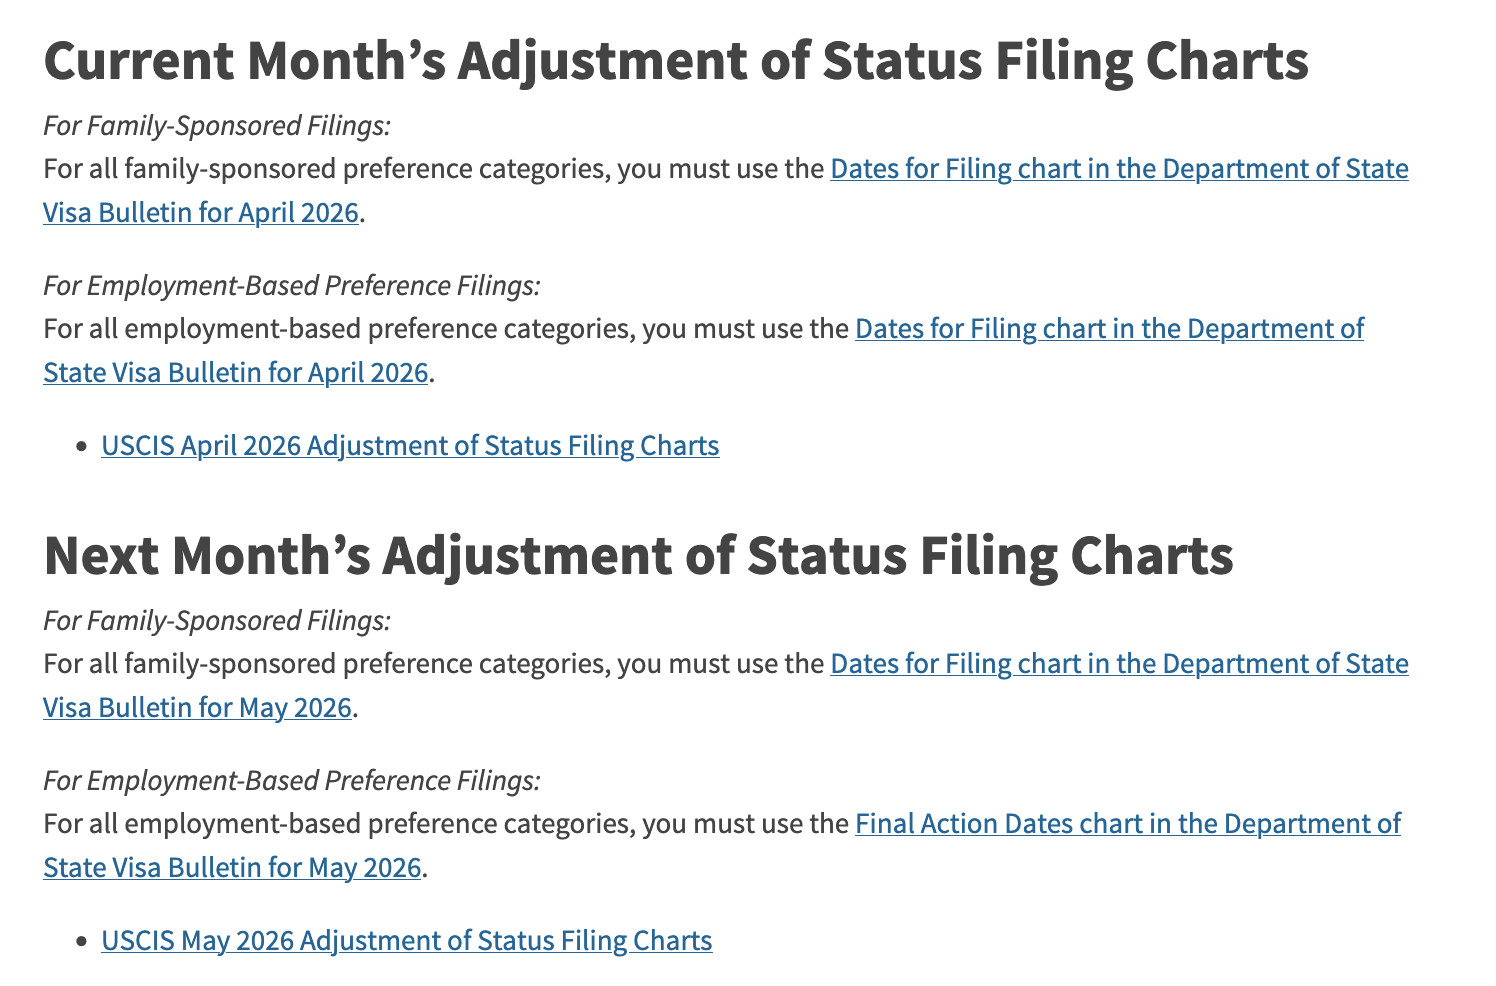Open April 2026 employment-based Dates for Filing link
This screenshot has width=1496, height=986.
pos(1109,329)
